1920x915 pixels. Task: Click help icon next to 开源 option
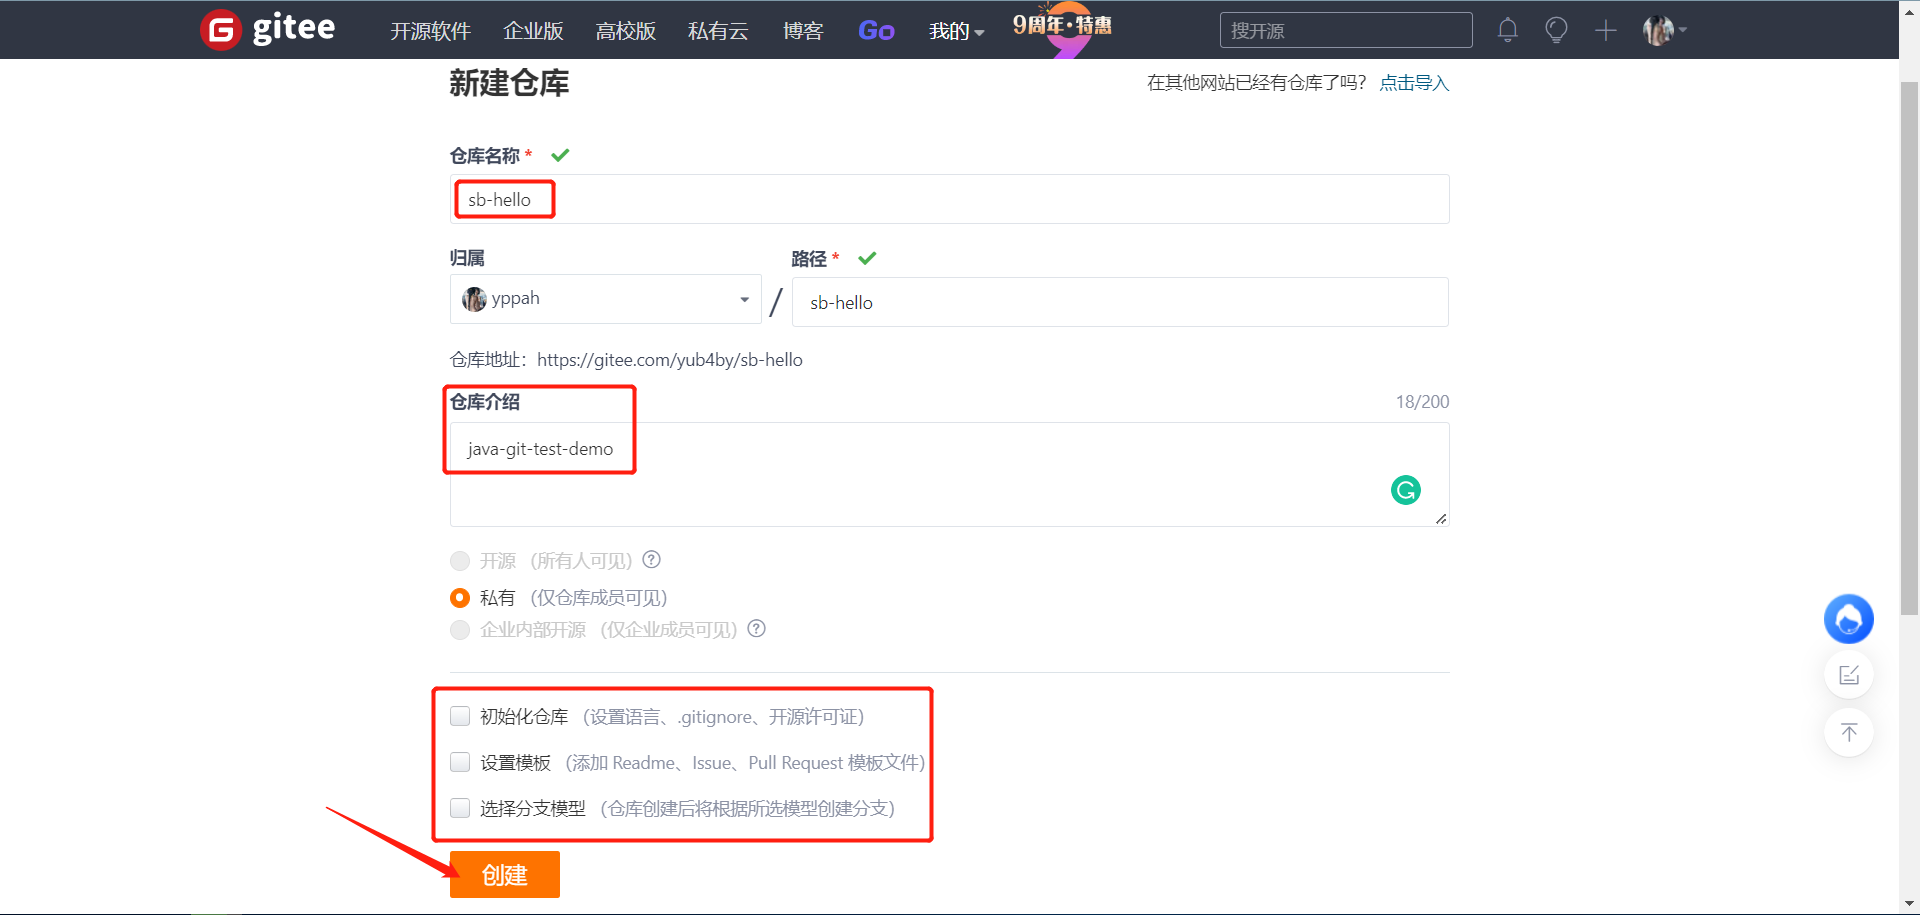pyautogui.click(x=651, y=560)
